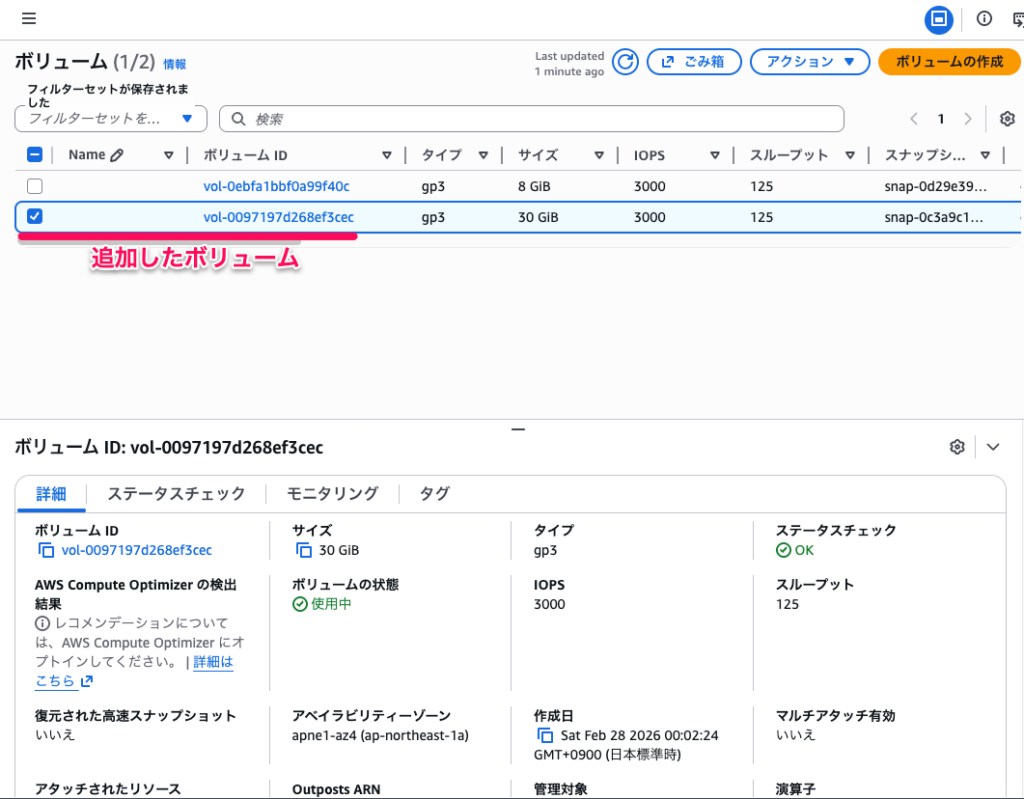Copy the volume ID in details

coord(46,550)
